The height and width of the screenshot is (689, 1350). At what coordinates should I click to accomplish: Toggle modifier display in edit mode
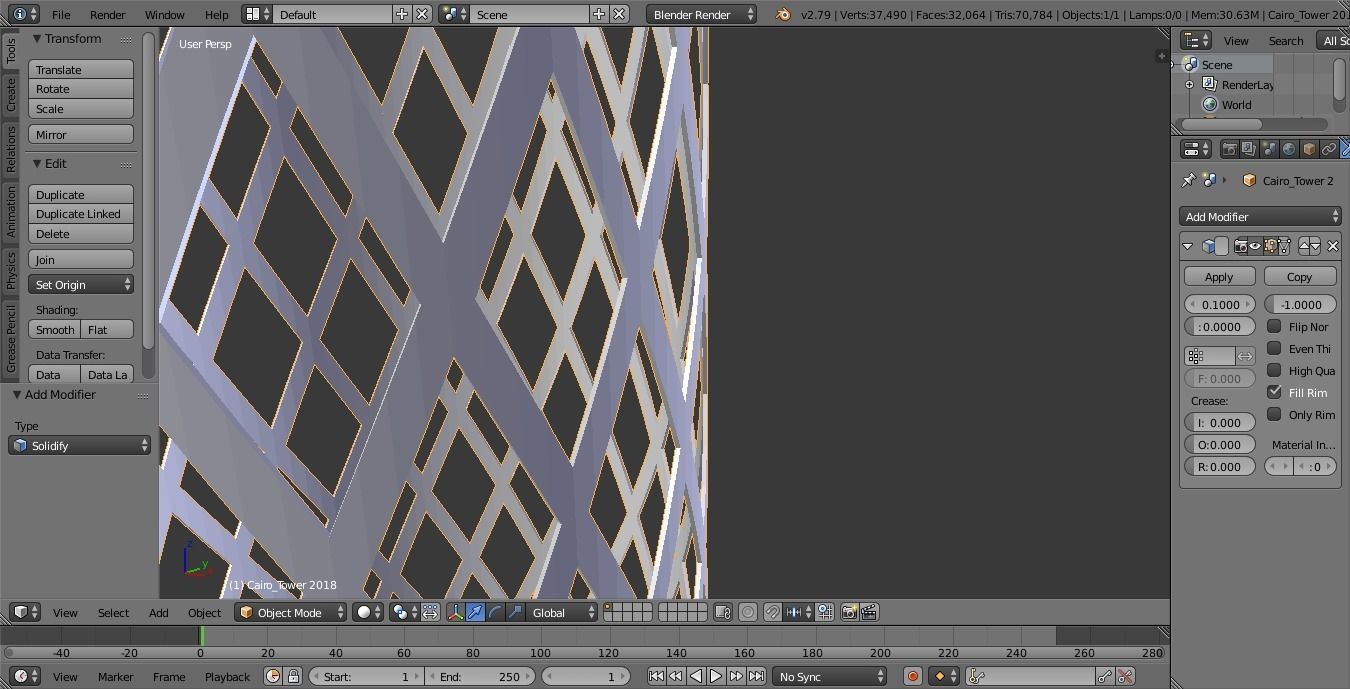pos(1269,246)
